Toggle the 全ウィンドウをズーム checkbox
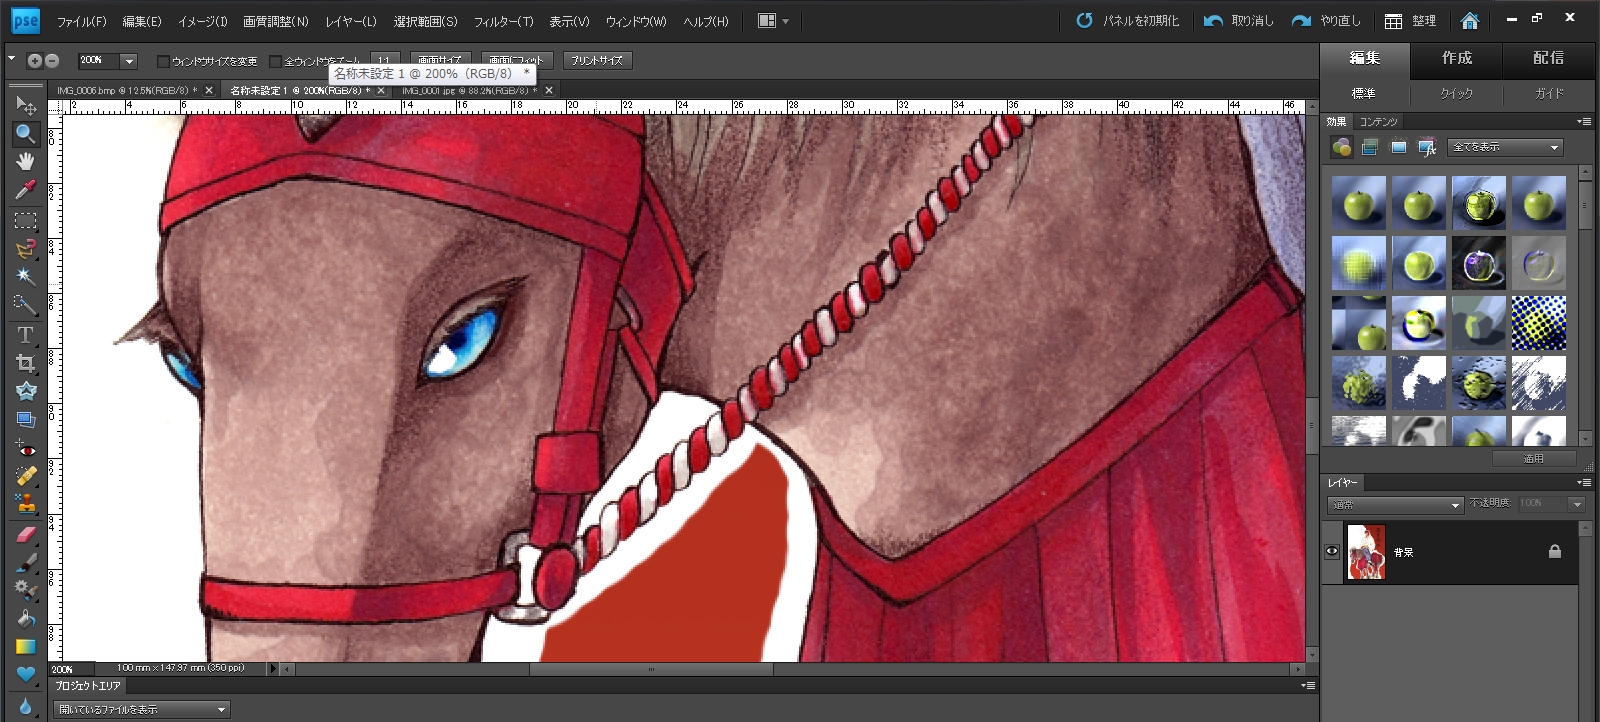 (x=276, y=61)
